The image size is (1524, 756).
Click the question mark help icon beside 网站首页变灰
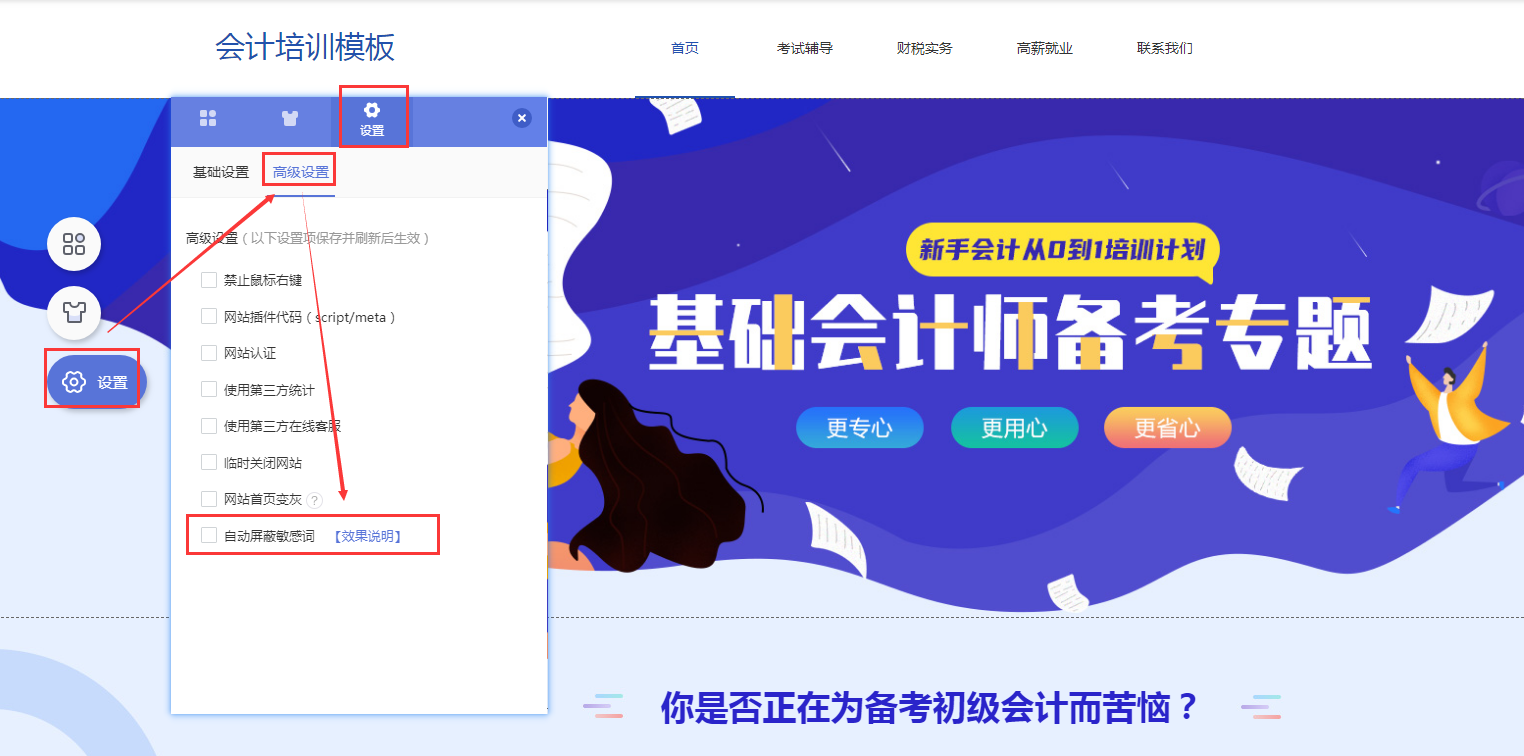tap(314, 500)
